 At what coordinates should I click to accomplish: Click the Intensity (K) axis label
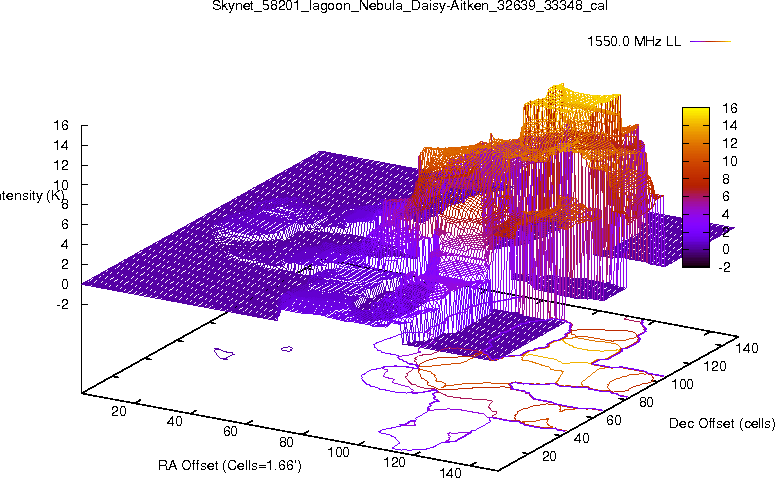tap(31, 196)
